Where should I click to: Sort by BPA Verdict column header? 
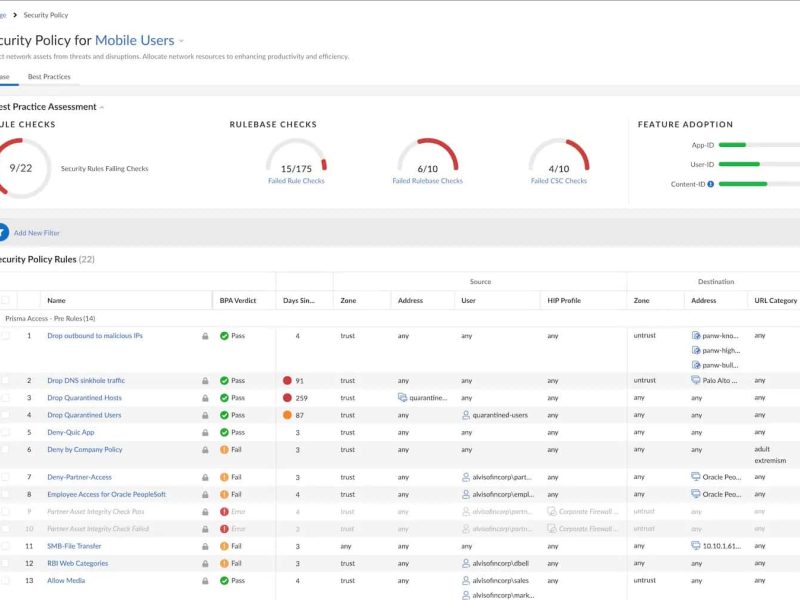(238, 301)
